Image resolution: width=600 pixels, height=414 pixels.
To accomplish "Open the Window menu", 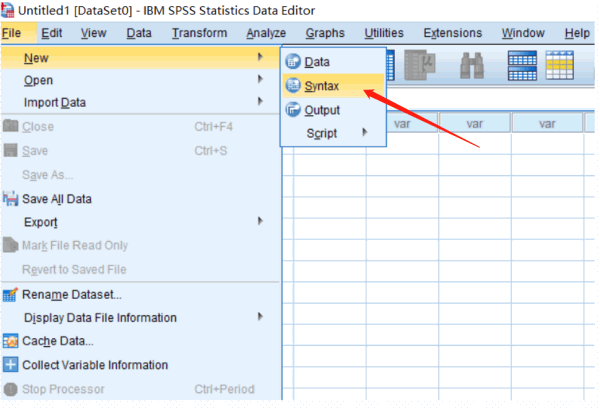I will [x=523, y=33].
